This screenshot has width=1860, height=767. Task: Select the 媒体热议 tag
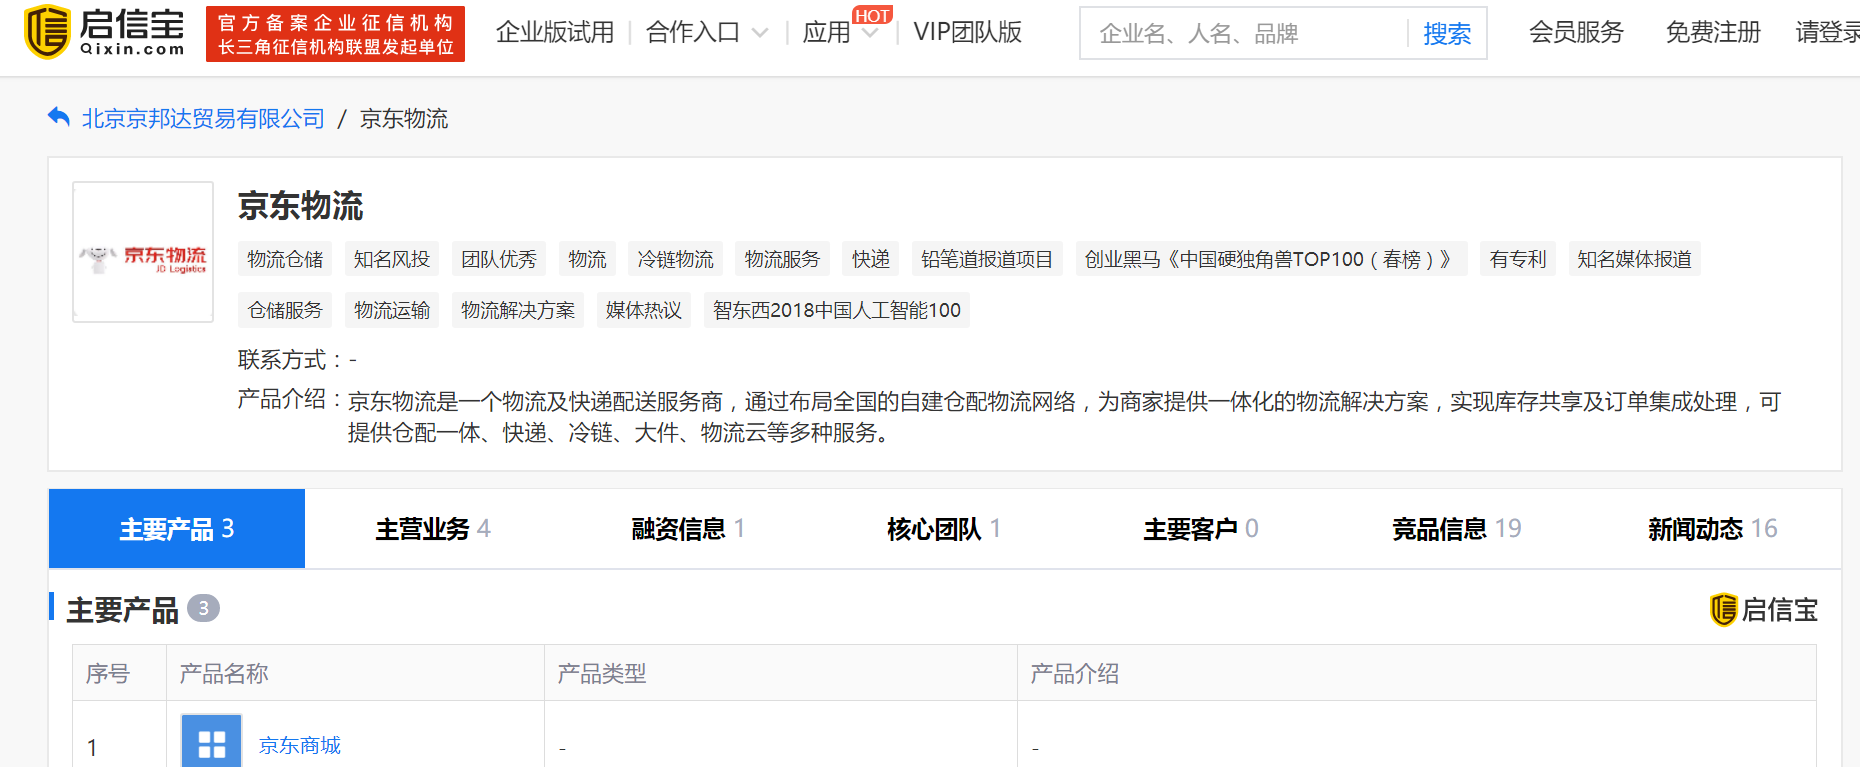(x=644, y=310)
